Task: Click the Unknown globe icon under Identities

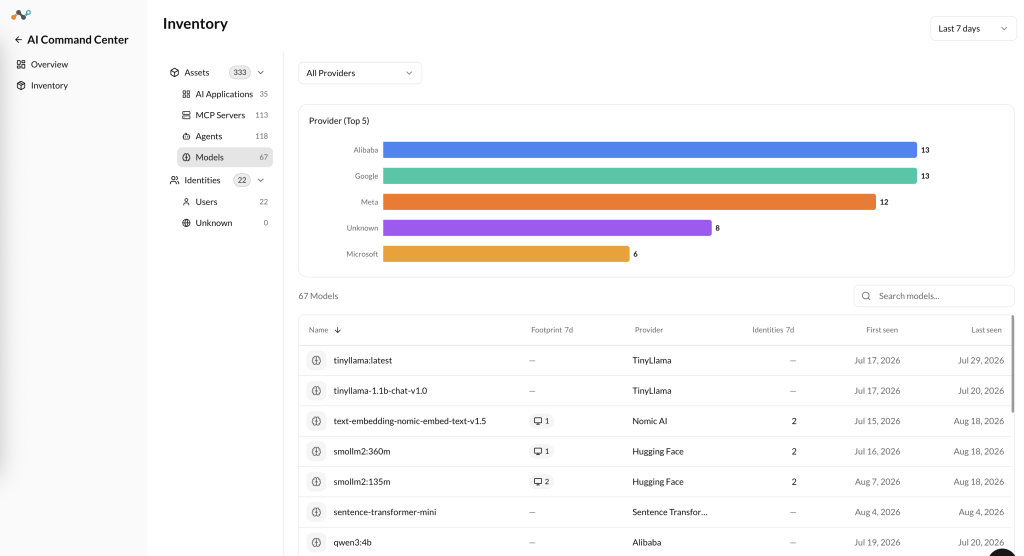Action: click(x=186, y=223)
